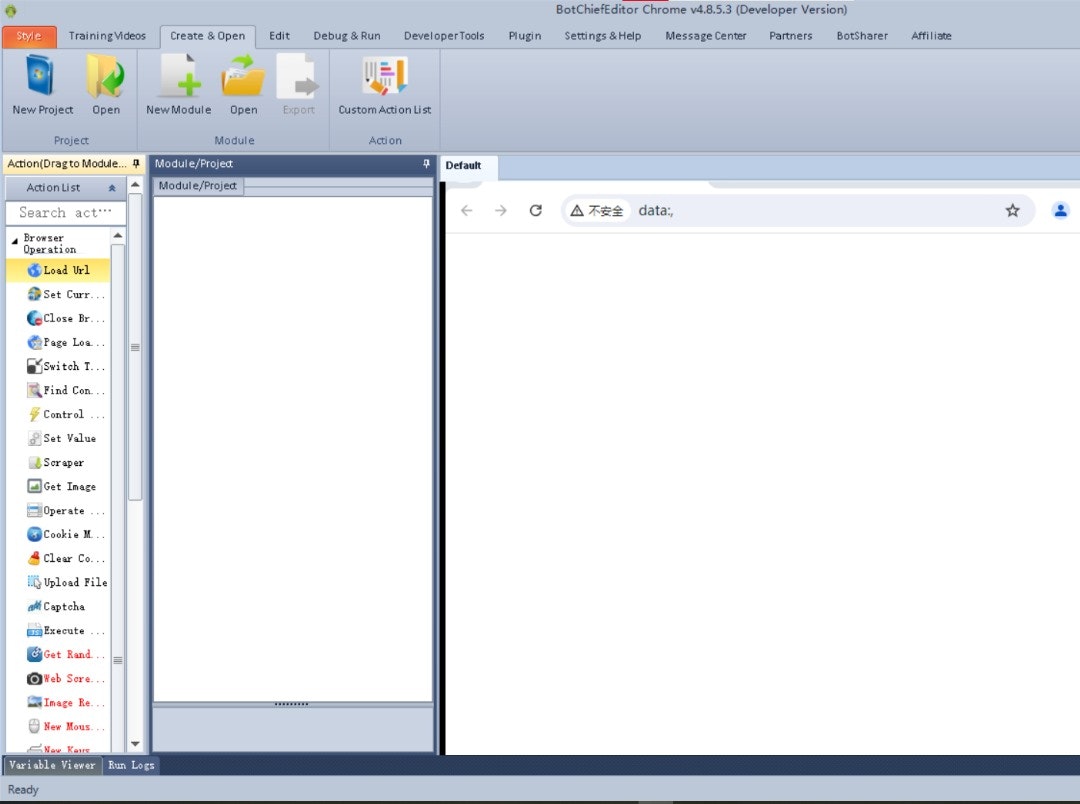Select the Operate ... action

[65, 511]
